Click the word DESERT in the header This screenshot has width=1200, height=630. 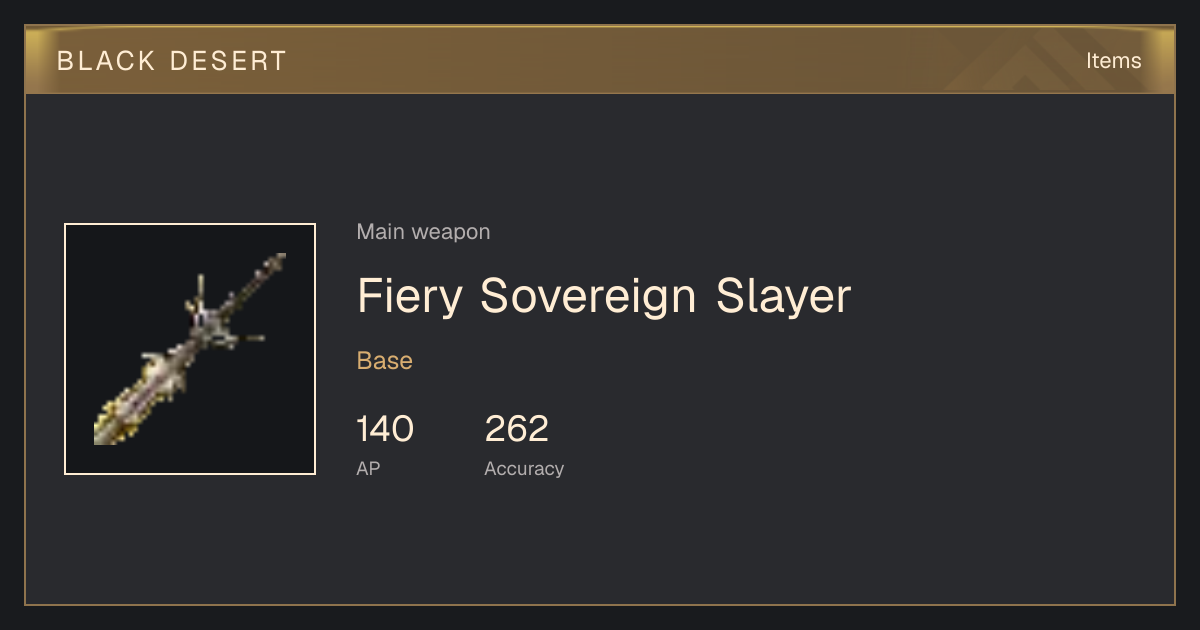point(229,61)
